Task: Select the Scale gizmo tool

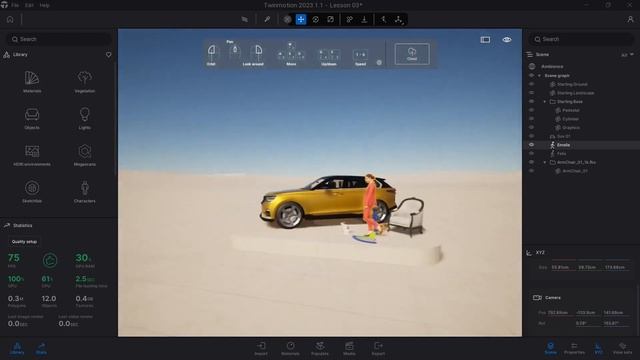Action: click(x=330, y=19)
